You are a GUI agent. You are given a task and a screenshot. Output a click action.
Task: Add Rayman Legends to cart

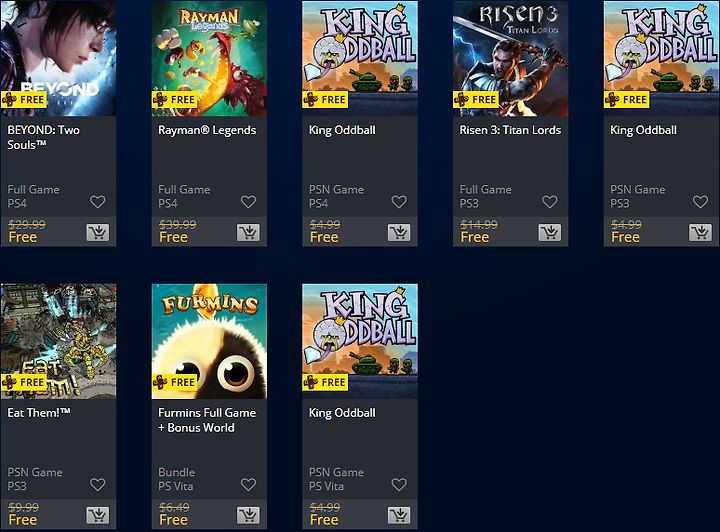point(248,233)
